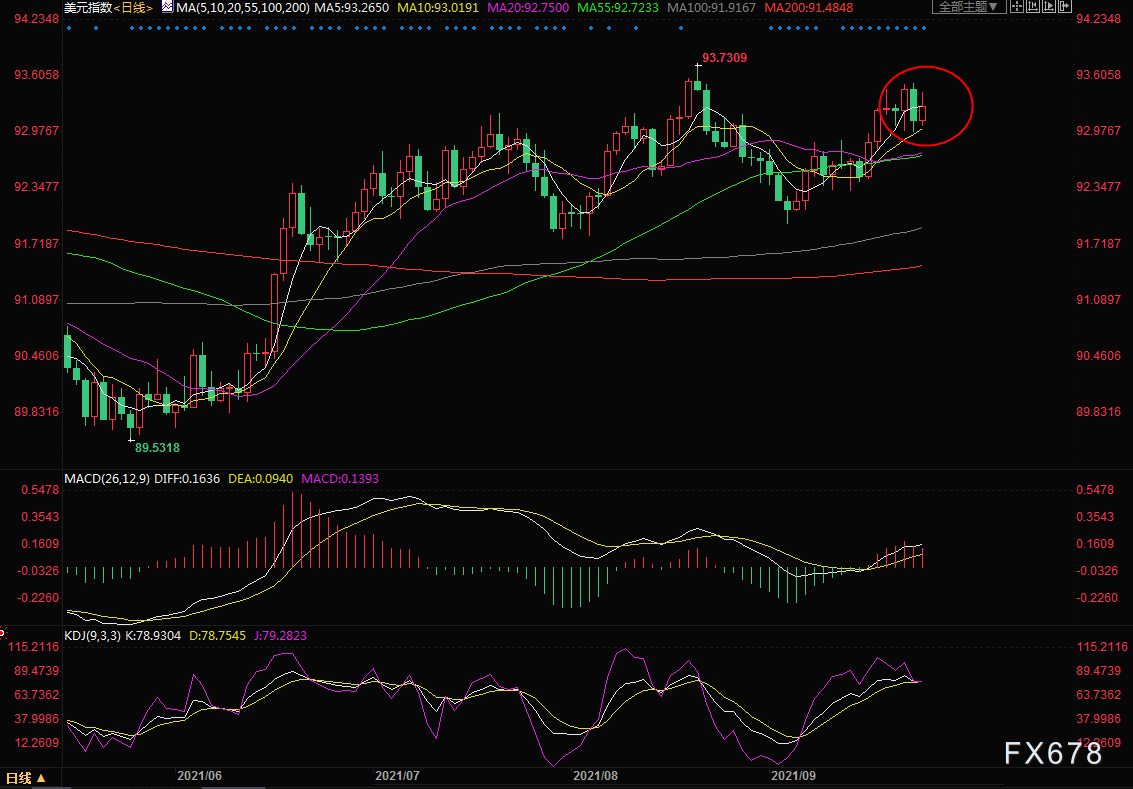Select the MACD(26,12,9) indicator label

pyautogui.click(x=107, y=478)
